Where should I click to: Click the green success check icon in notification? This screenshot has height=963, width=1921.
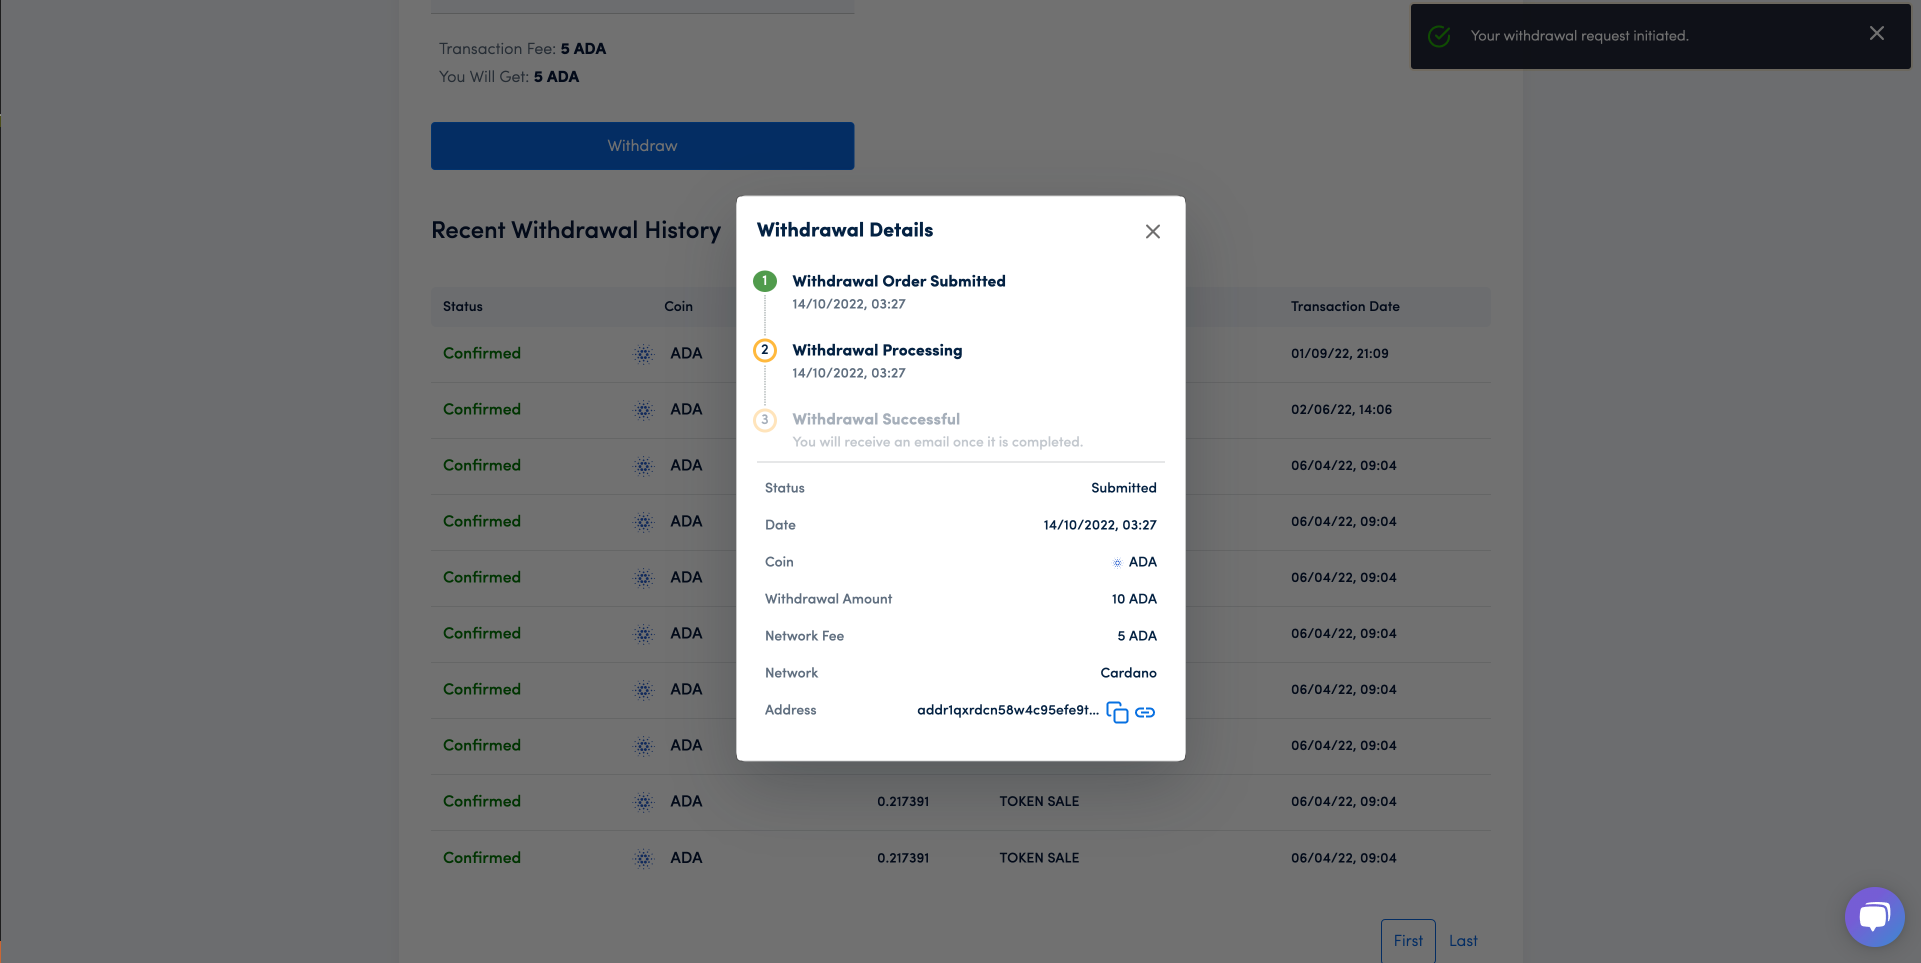(x=1439, y=36)
